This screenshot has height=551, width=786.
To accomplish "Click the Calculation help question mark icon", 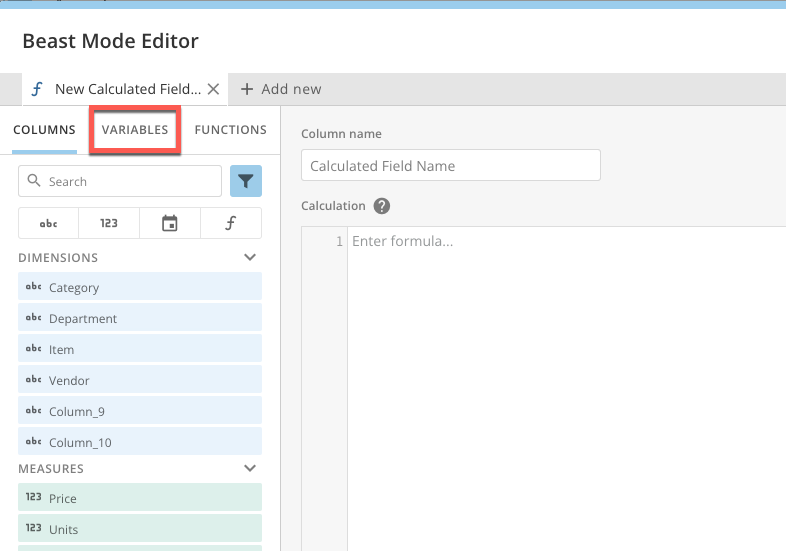I will (x=381, y=206).
